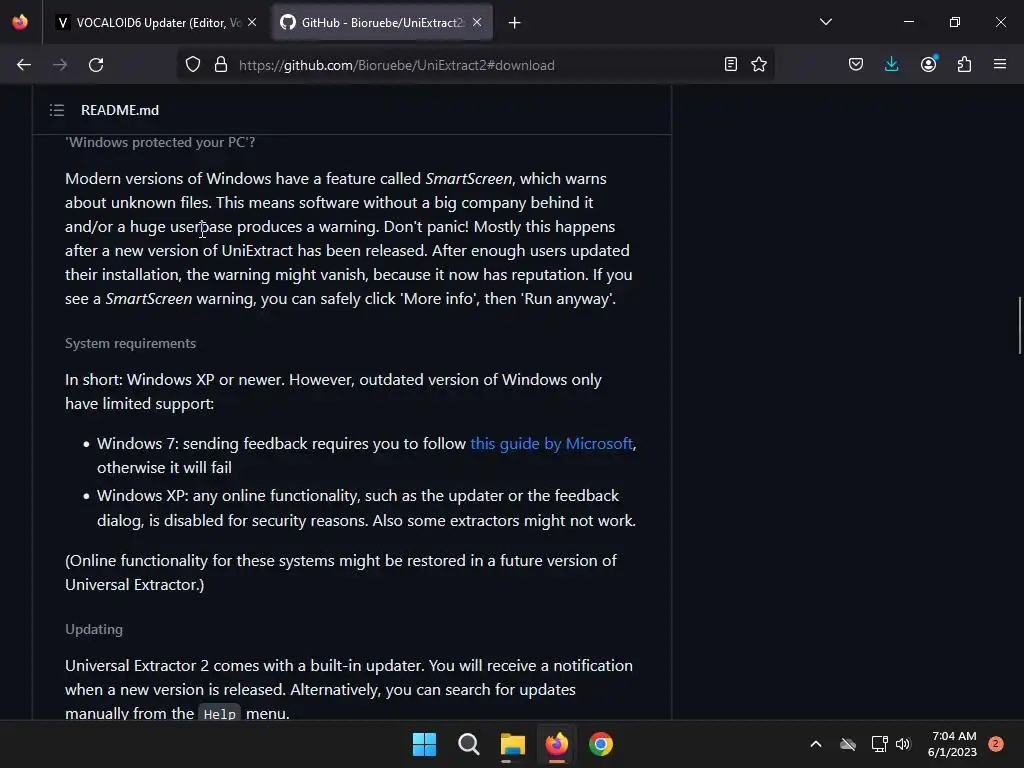Expand the list all tabs dropdown
This screenshot has height=768, width=1024.
(x=825, y=22)
